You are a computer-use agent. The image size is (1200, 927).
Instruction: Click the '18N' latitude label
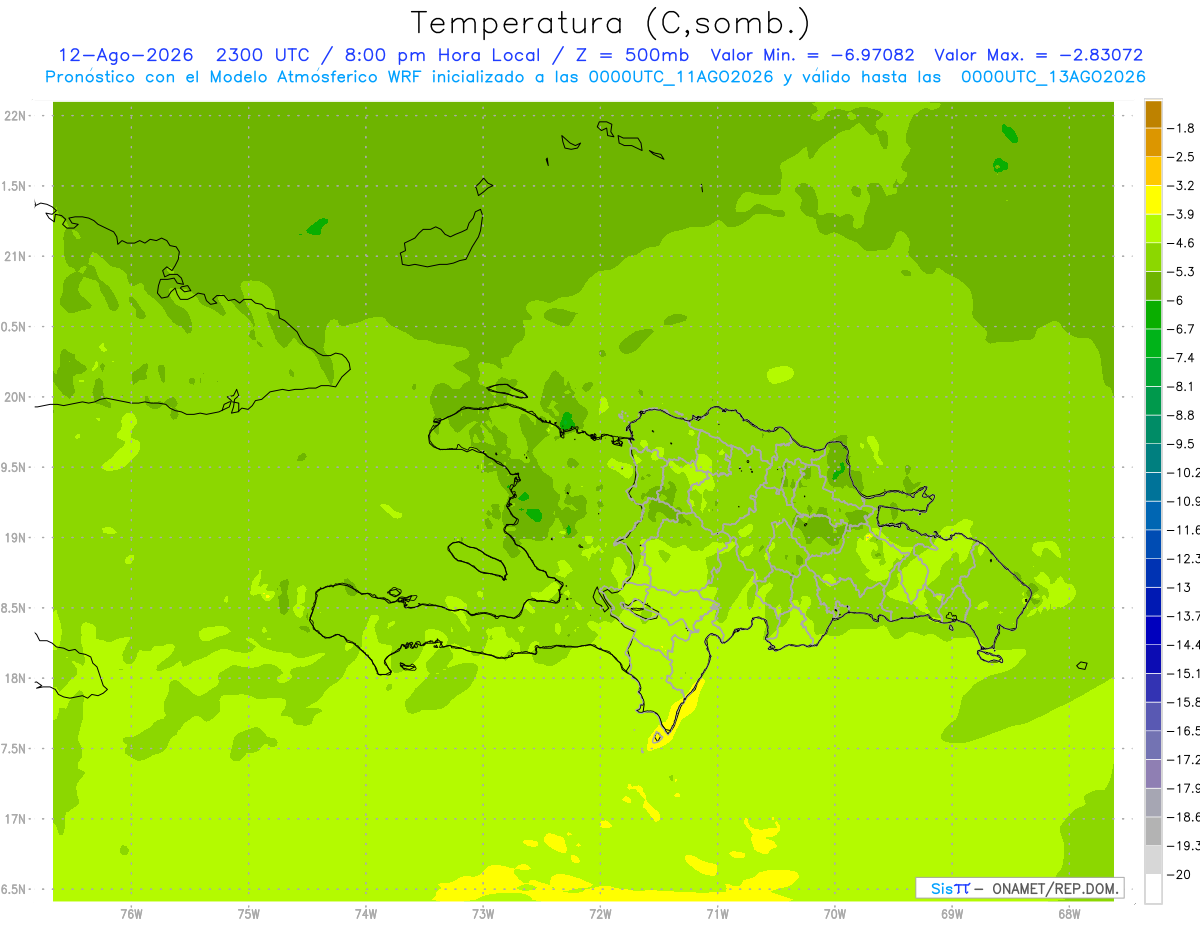[x=17, y=679]
